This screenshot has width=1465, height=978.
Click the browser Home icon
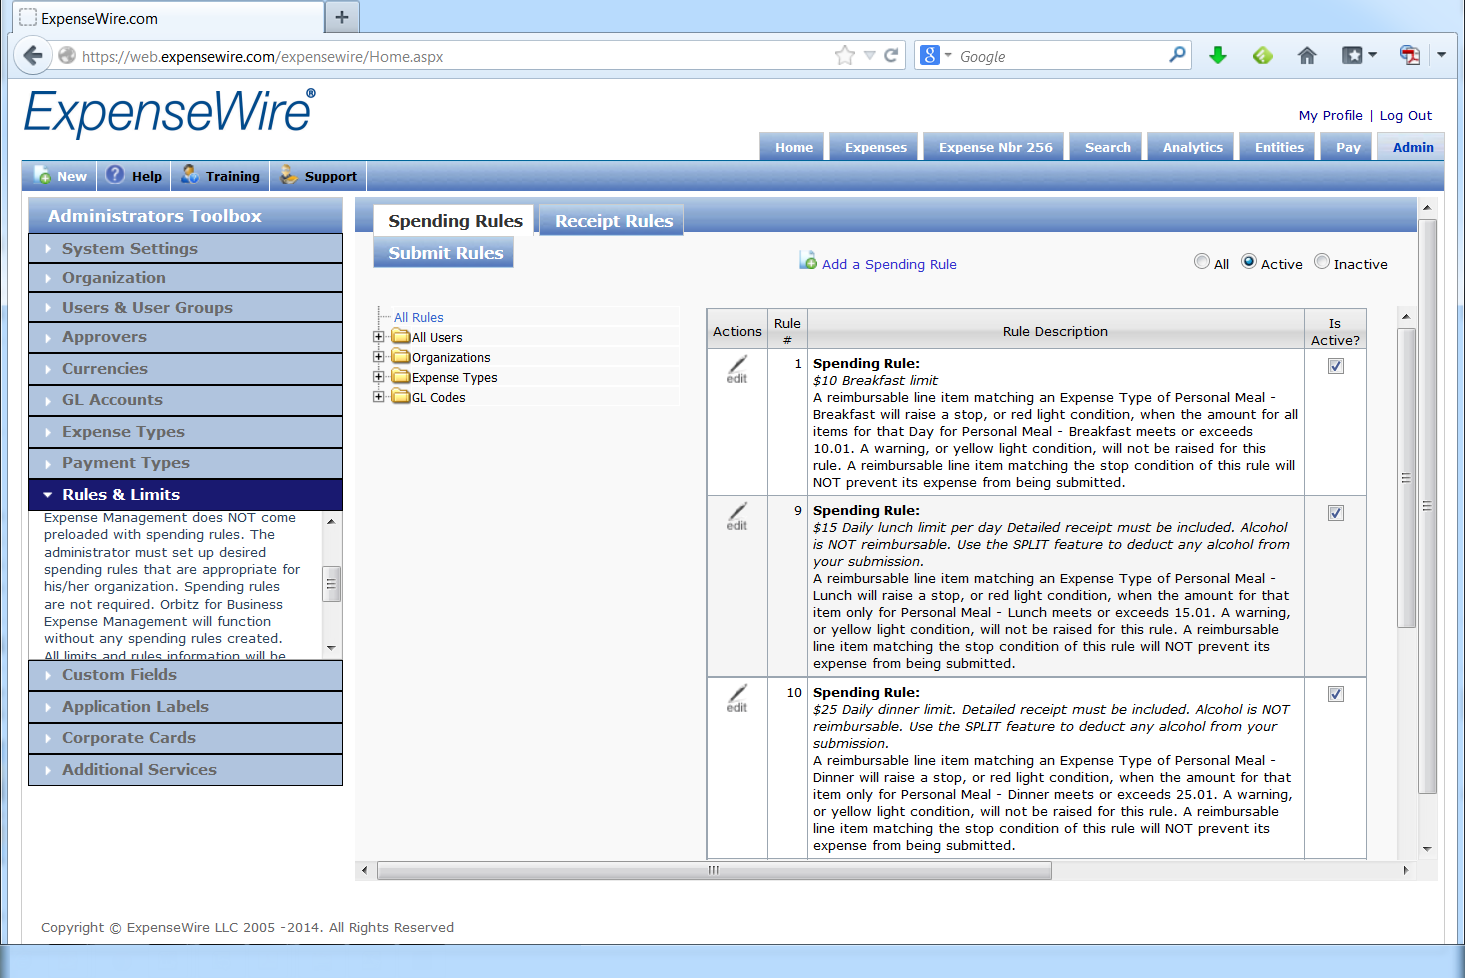point(1307,55)
